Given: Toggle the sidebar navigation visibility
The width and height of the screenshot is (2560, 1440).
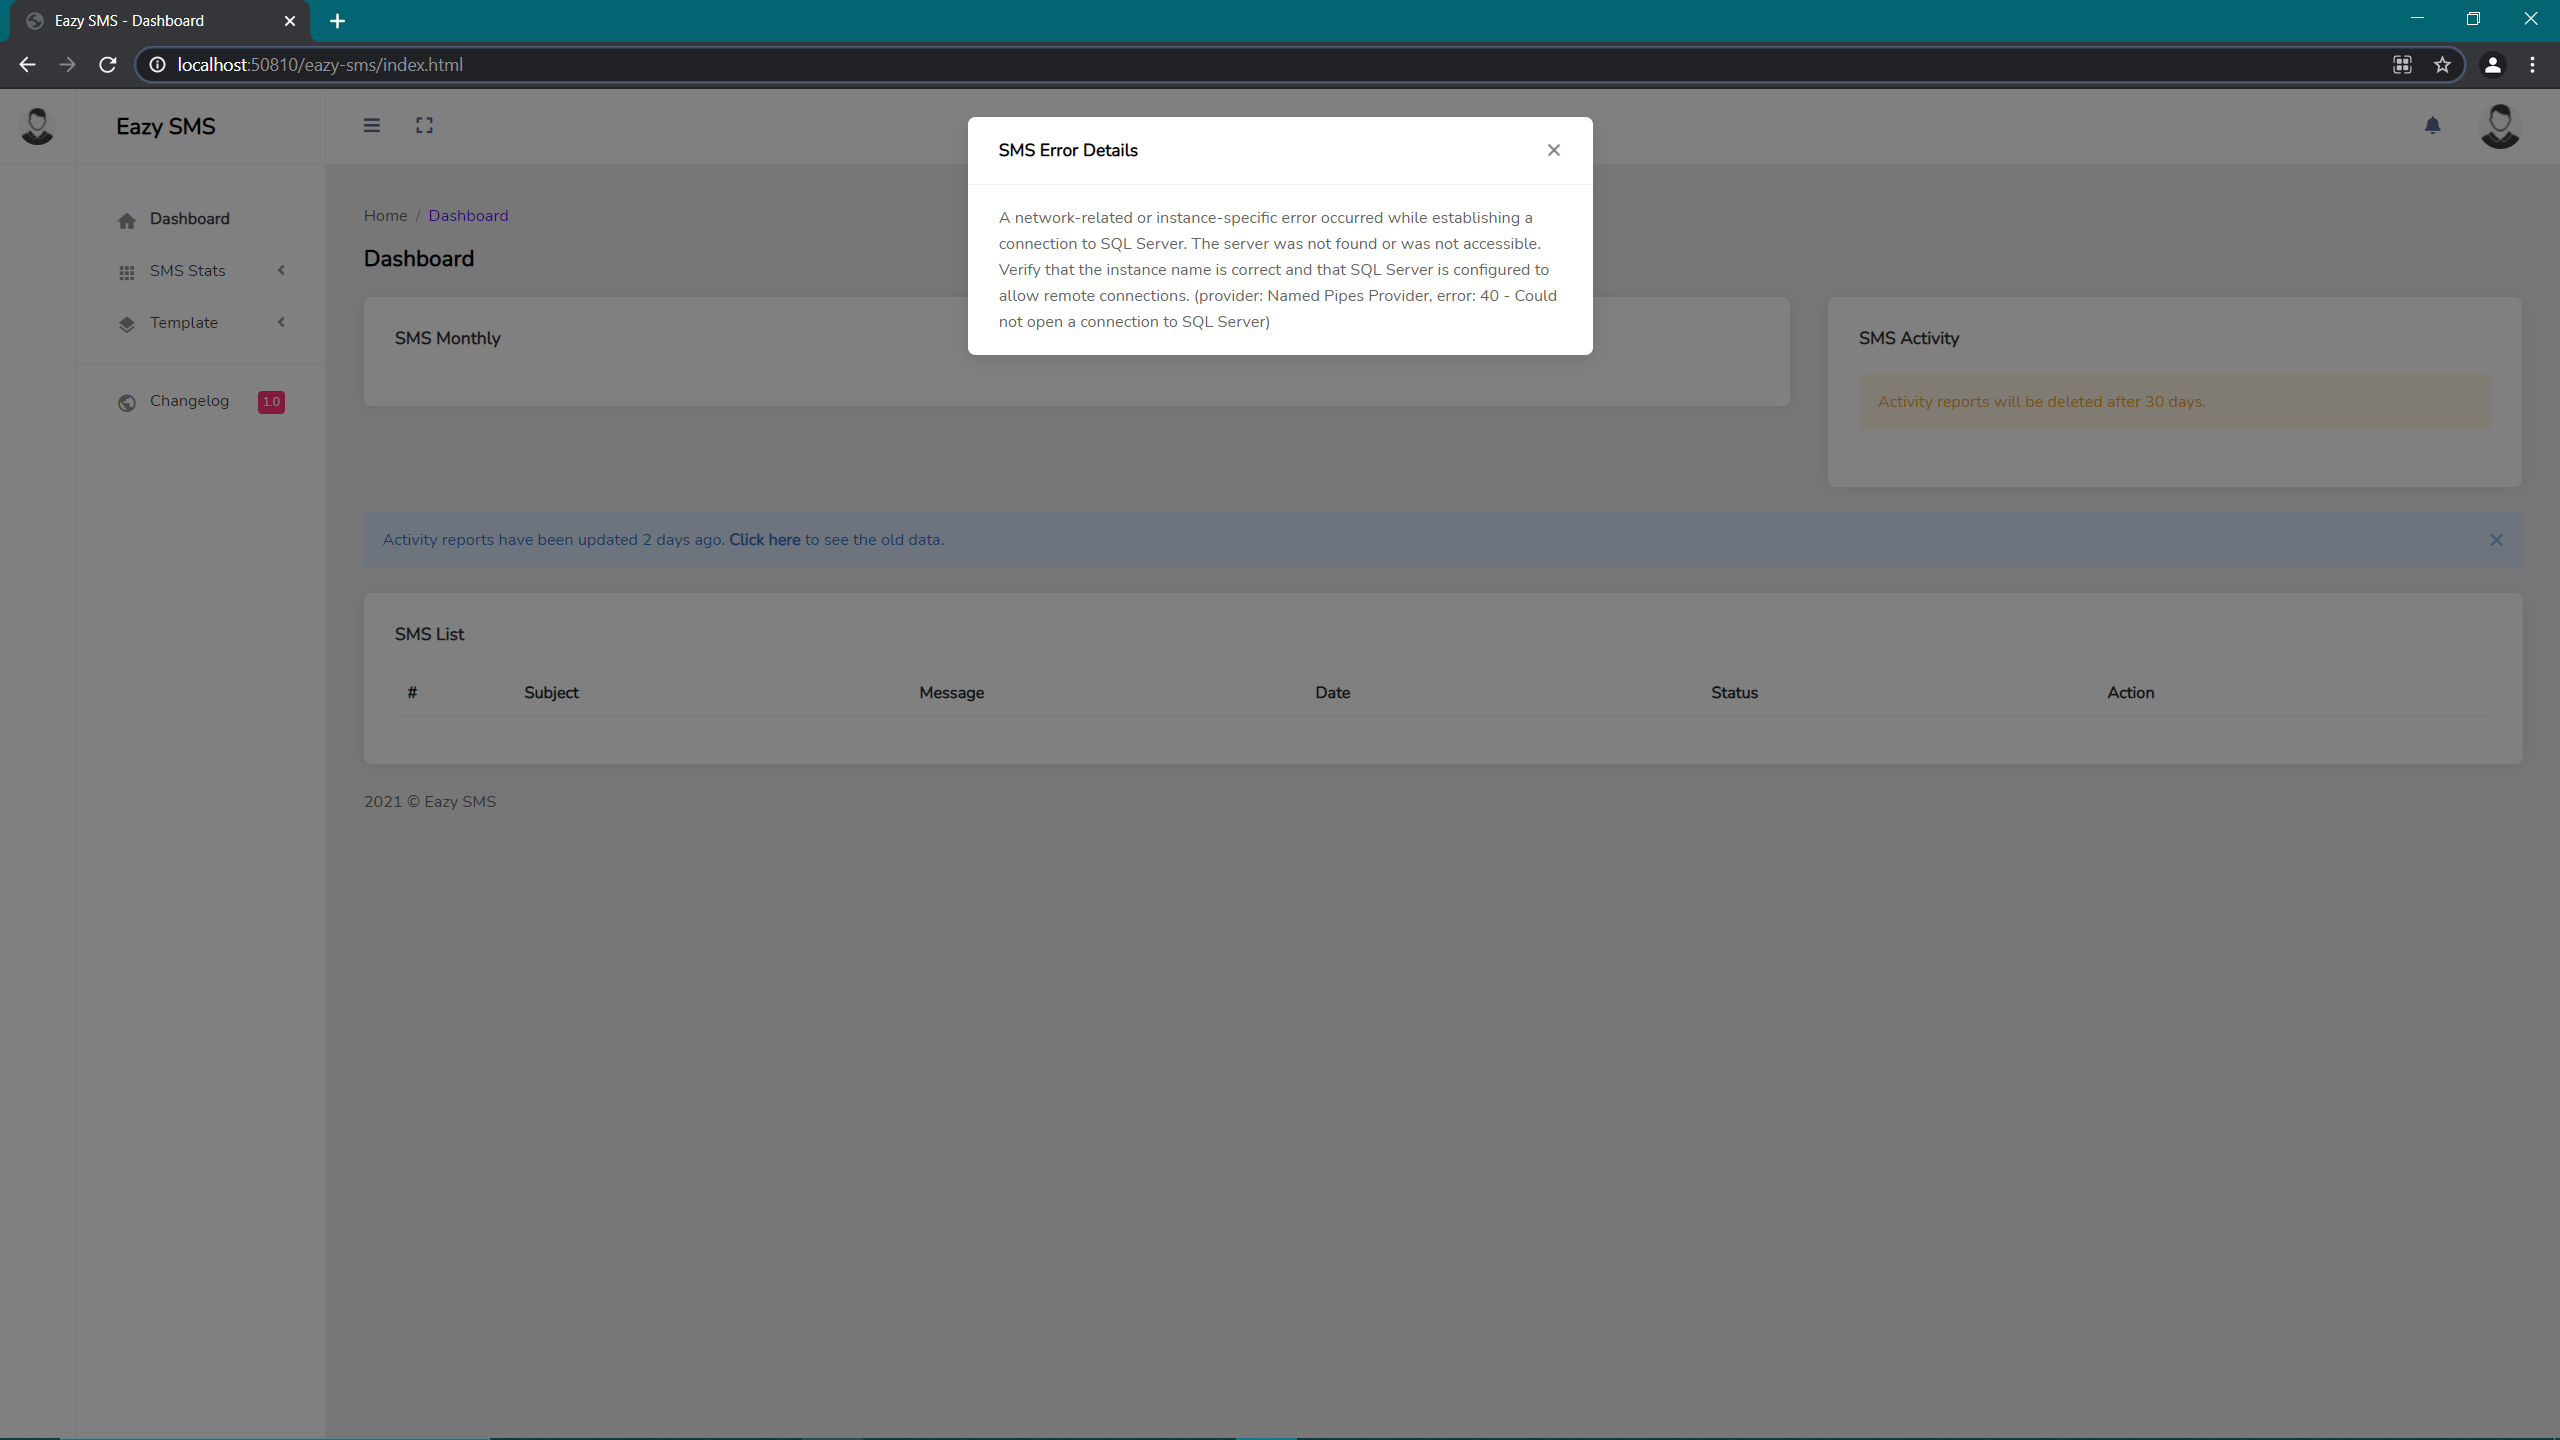Looking at the screenshot, I should [x=371, y=125].
